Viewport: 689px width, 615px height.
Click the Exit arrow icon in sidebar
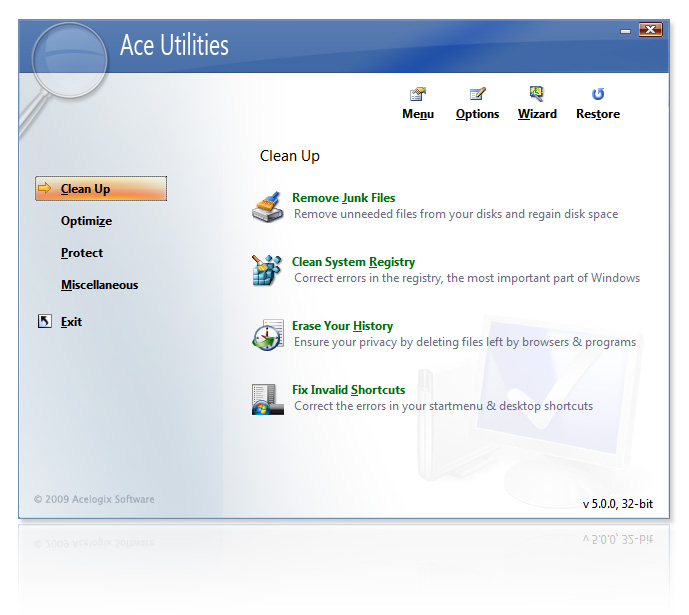pyautogui.click(x=44, y=322)
